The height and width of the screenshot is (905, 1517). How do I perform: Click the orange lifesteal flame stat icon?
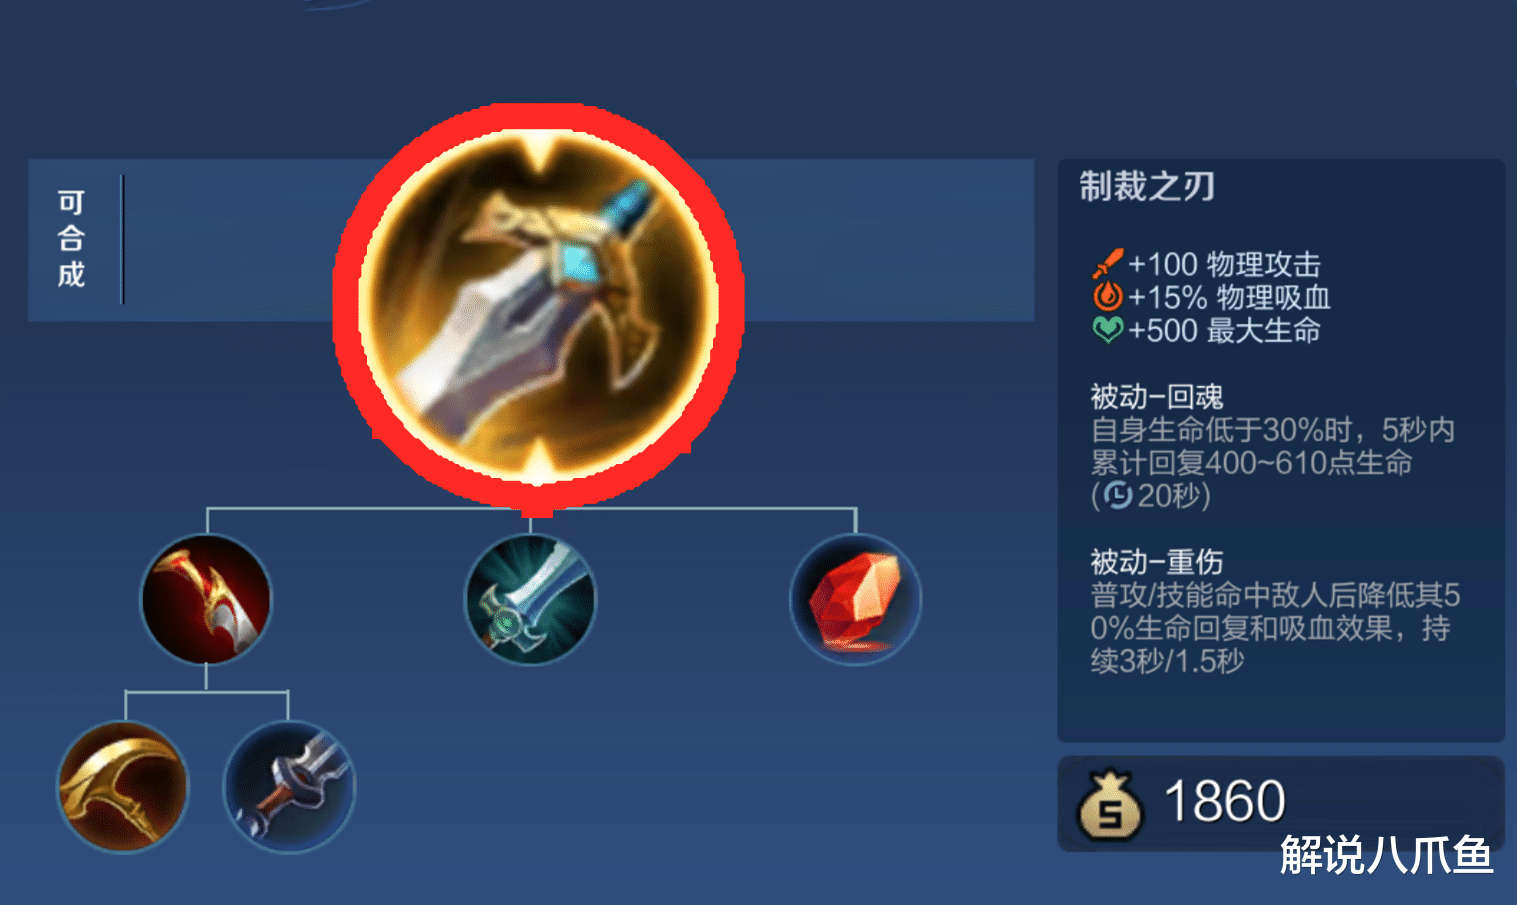[1108, 296]
